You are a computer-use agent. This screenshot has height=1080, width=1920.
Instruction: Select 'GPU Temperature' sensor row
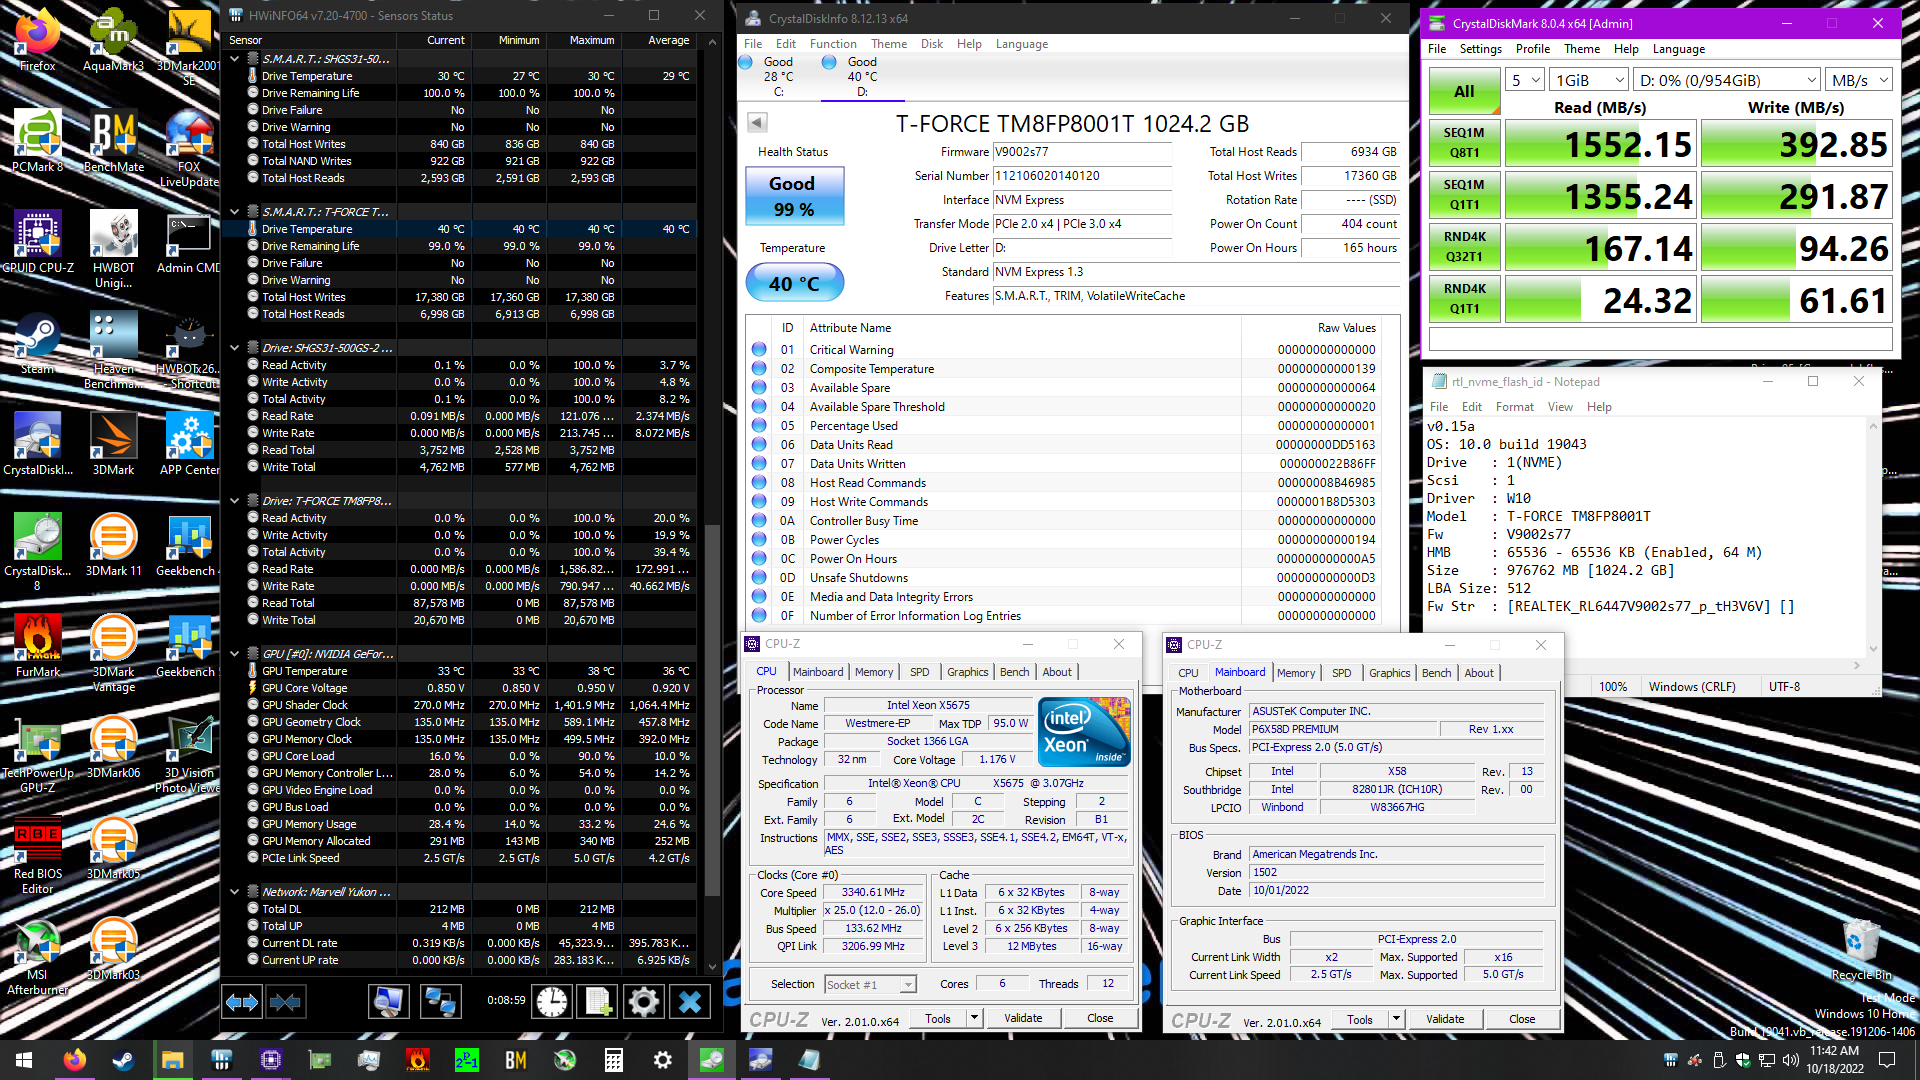(470, 671)
